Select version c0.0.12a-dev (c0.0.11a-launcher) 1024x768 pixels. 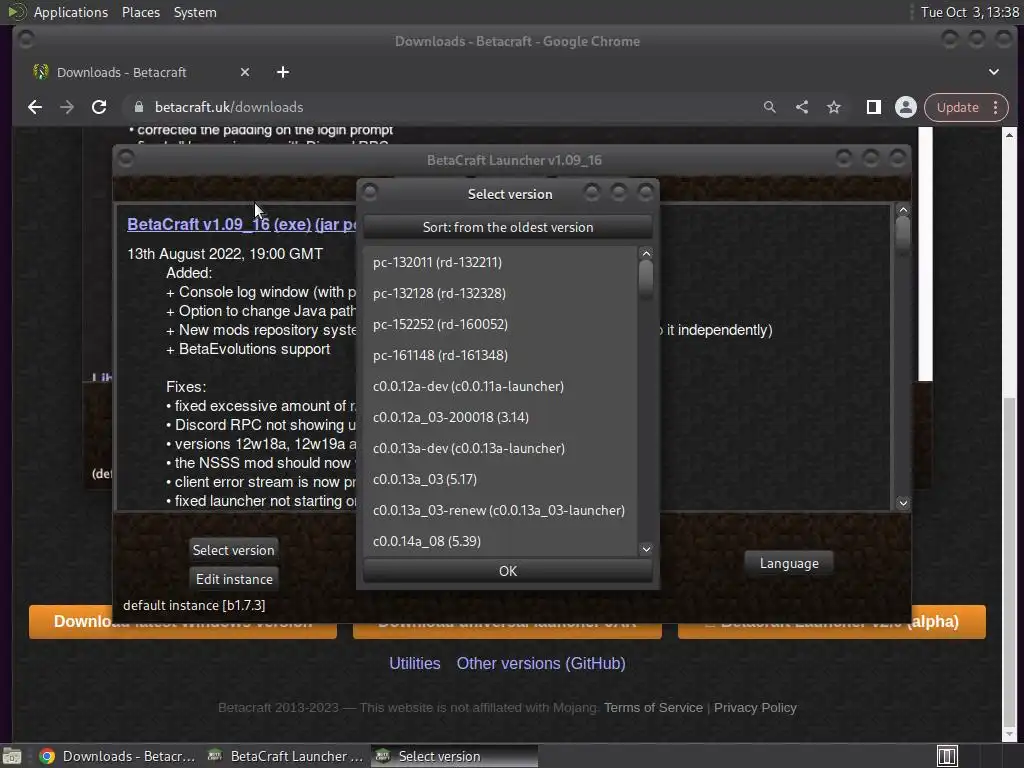point(499,386)
